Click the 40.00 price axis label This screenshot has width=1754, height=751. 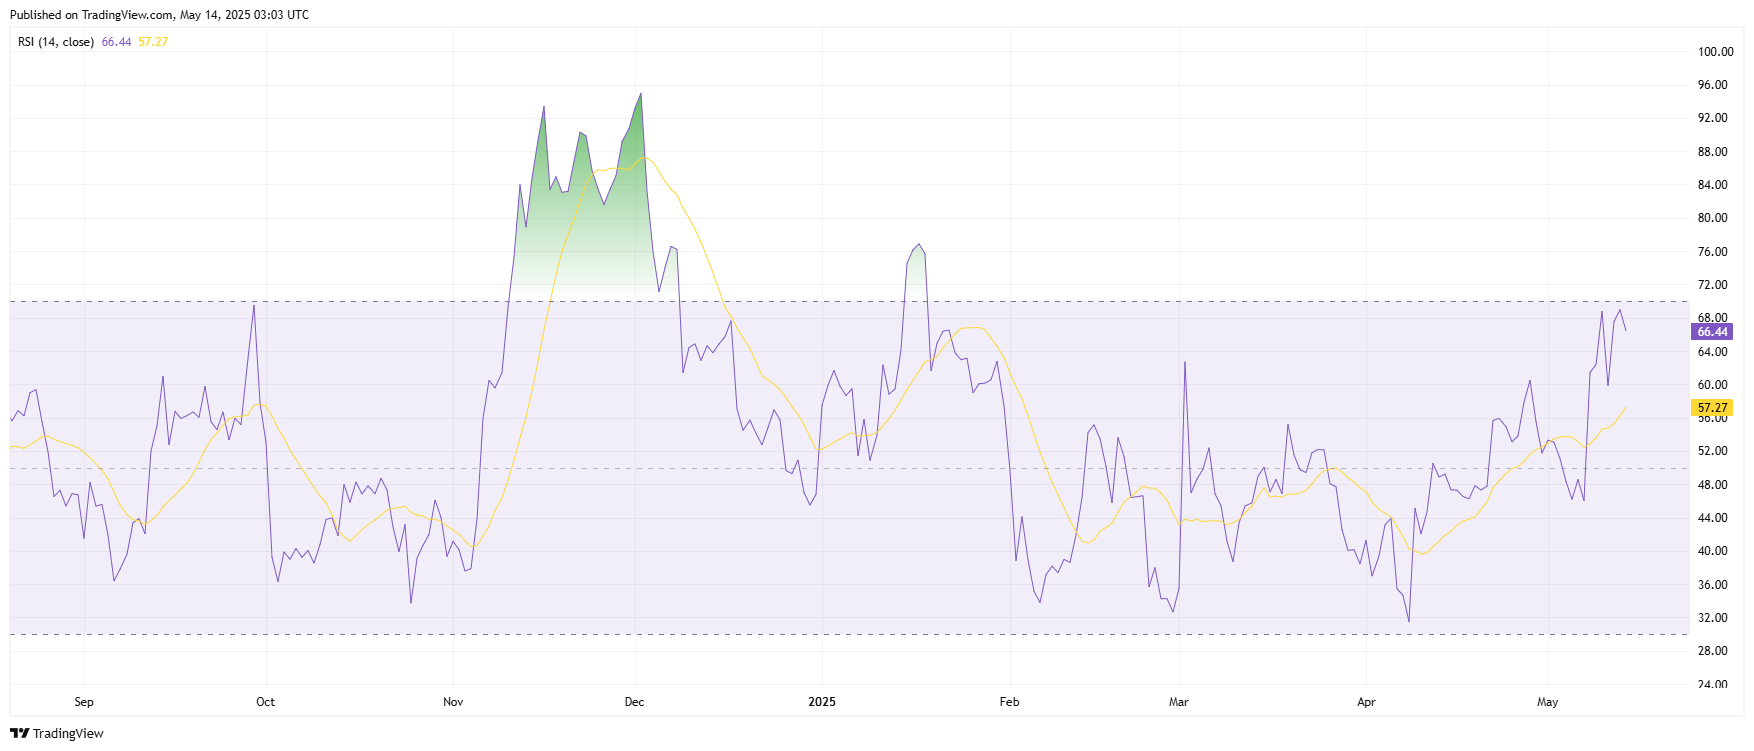click(x=1713, y=551)
